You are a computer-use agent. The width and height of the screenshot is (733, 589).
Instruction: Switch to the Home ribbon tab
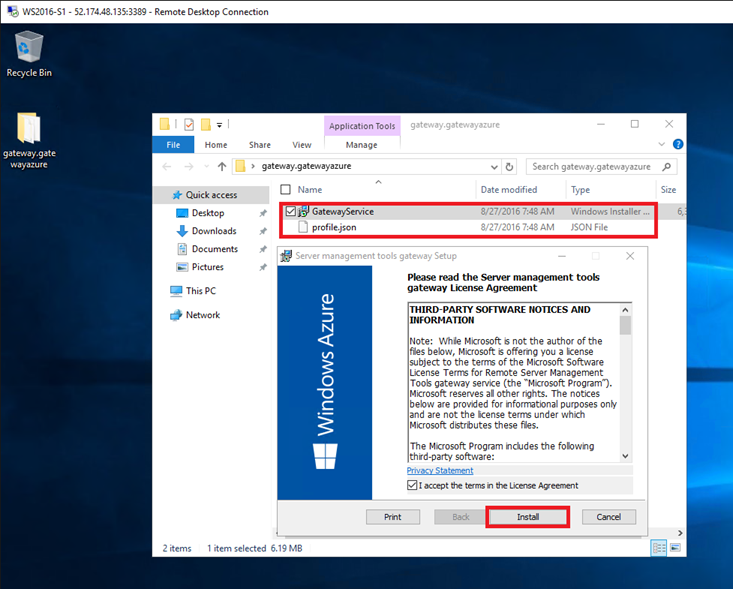tap(216, 145)
